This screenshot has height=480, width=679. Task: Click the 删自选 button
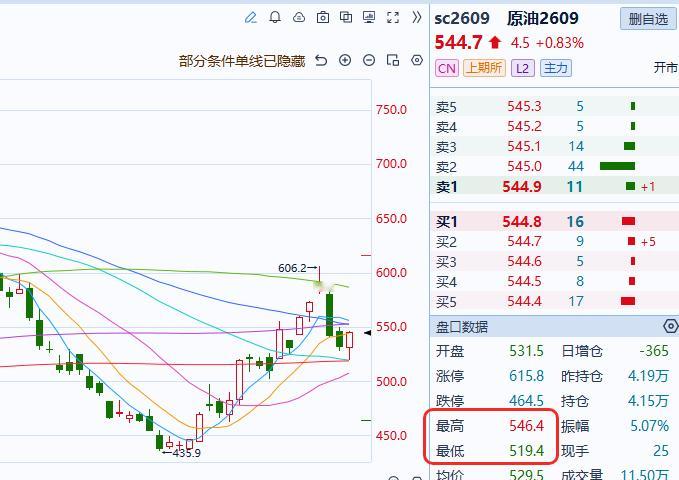pyautogui.click(x=648, y=19)
